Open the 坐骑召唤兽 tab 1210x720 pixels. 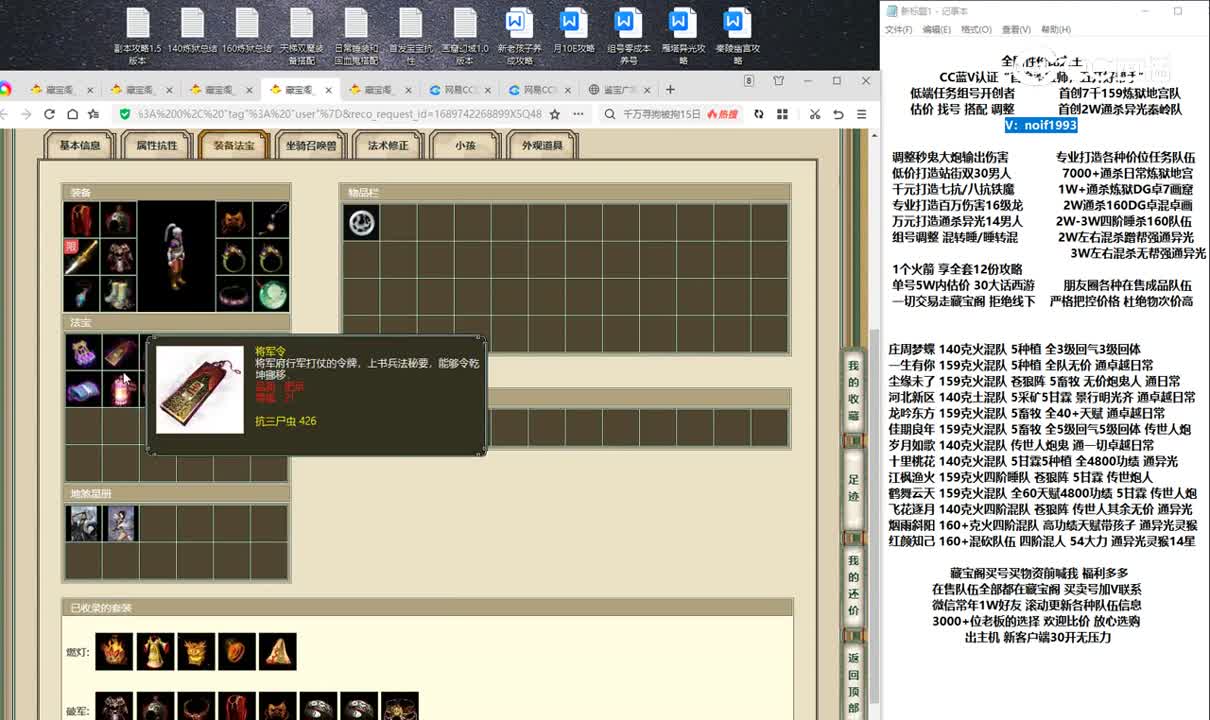click(x=311, y=146)
